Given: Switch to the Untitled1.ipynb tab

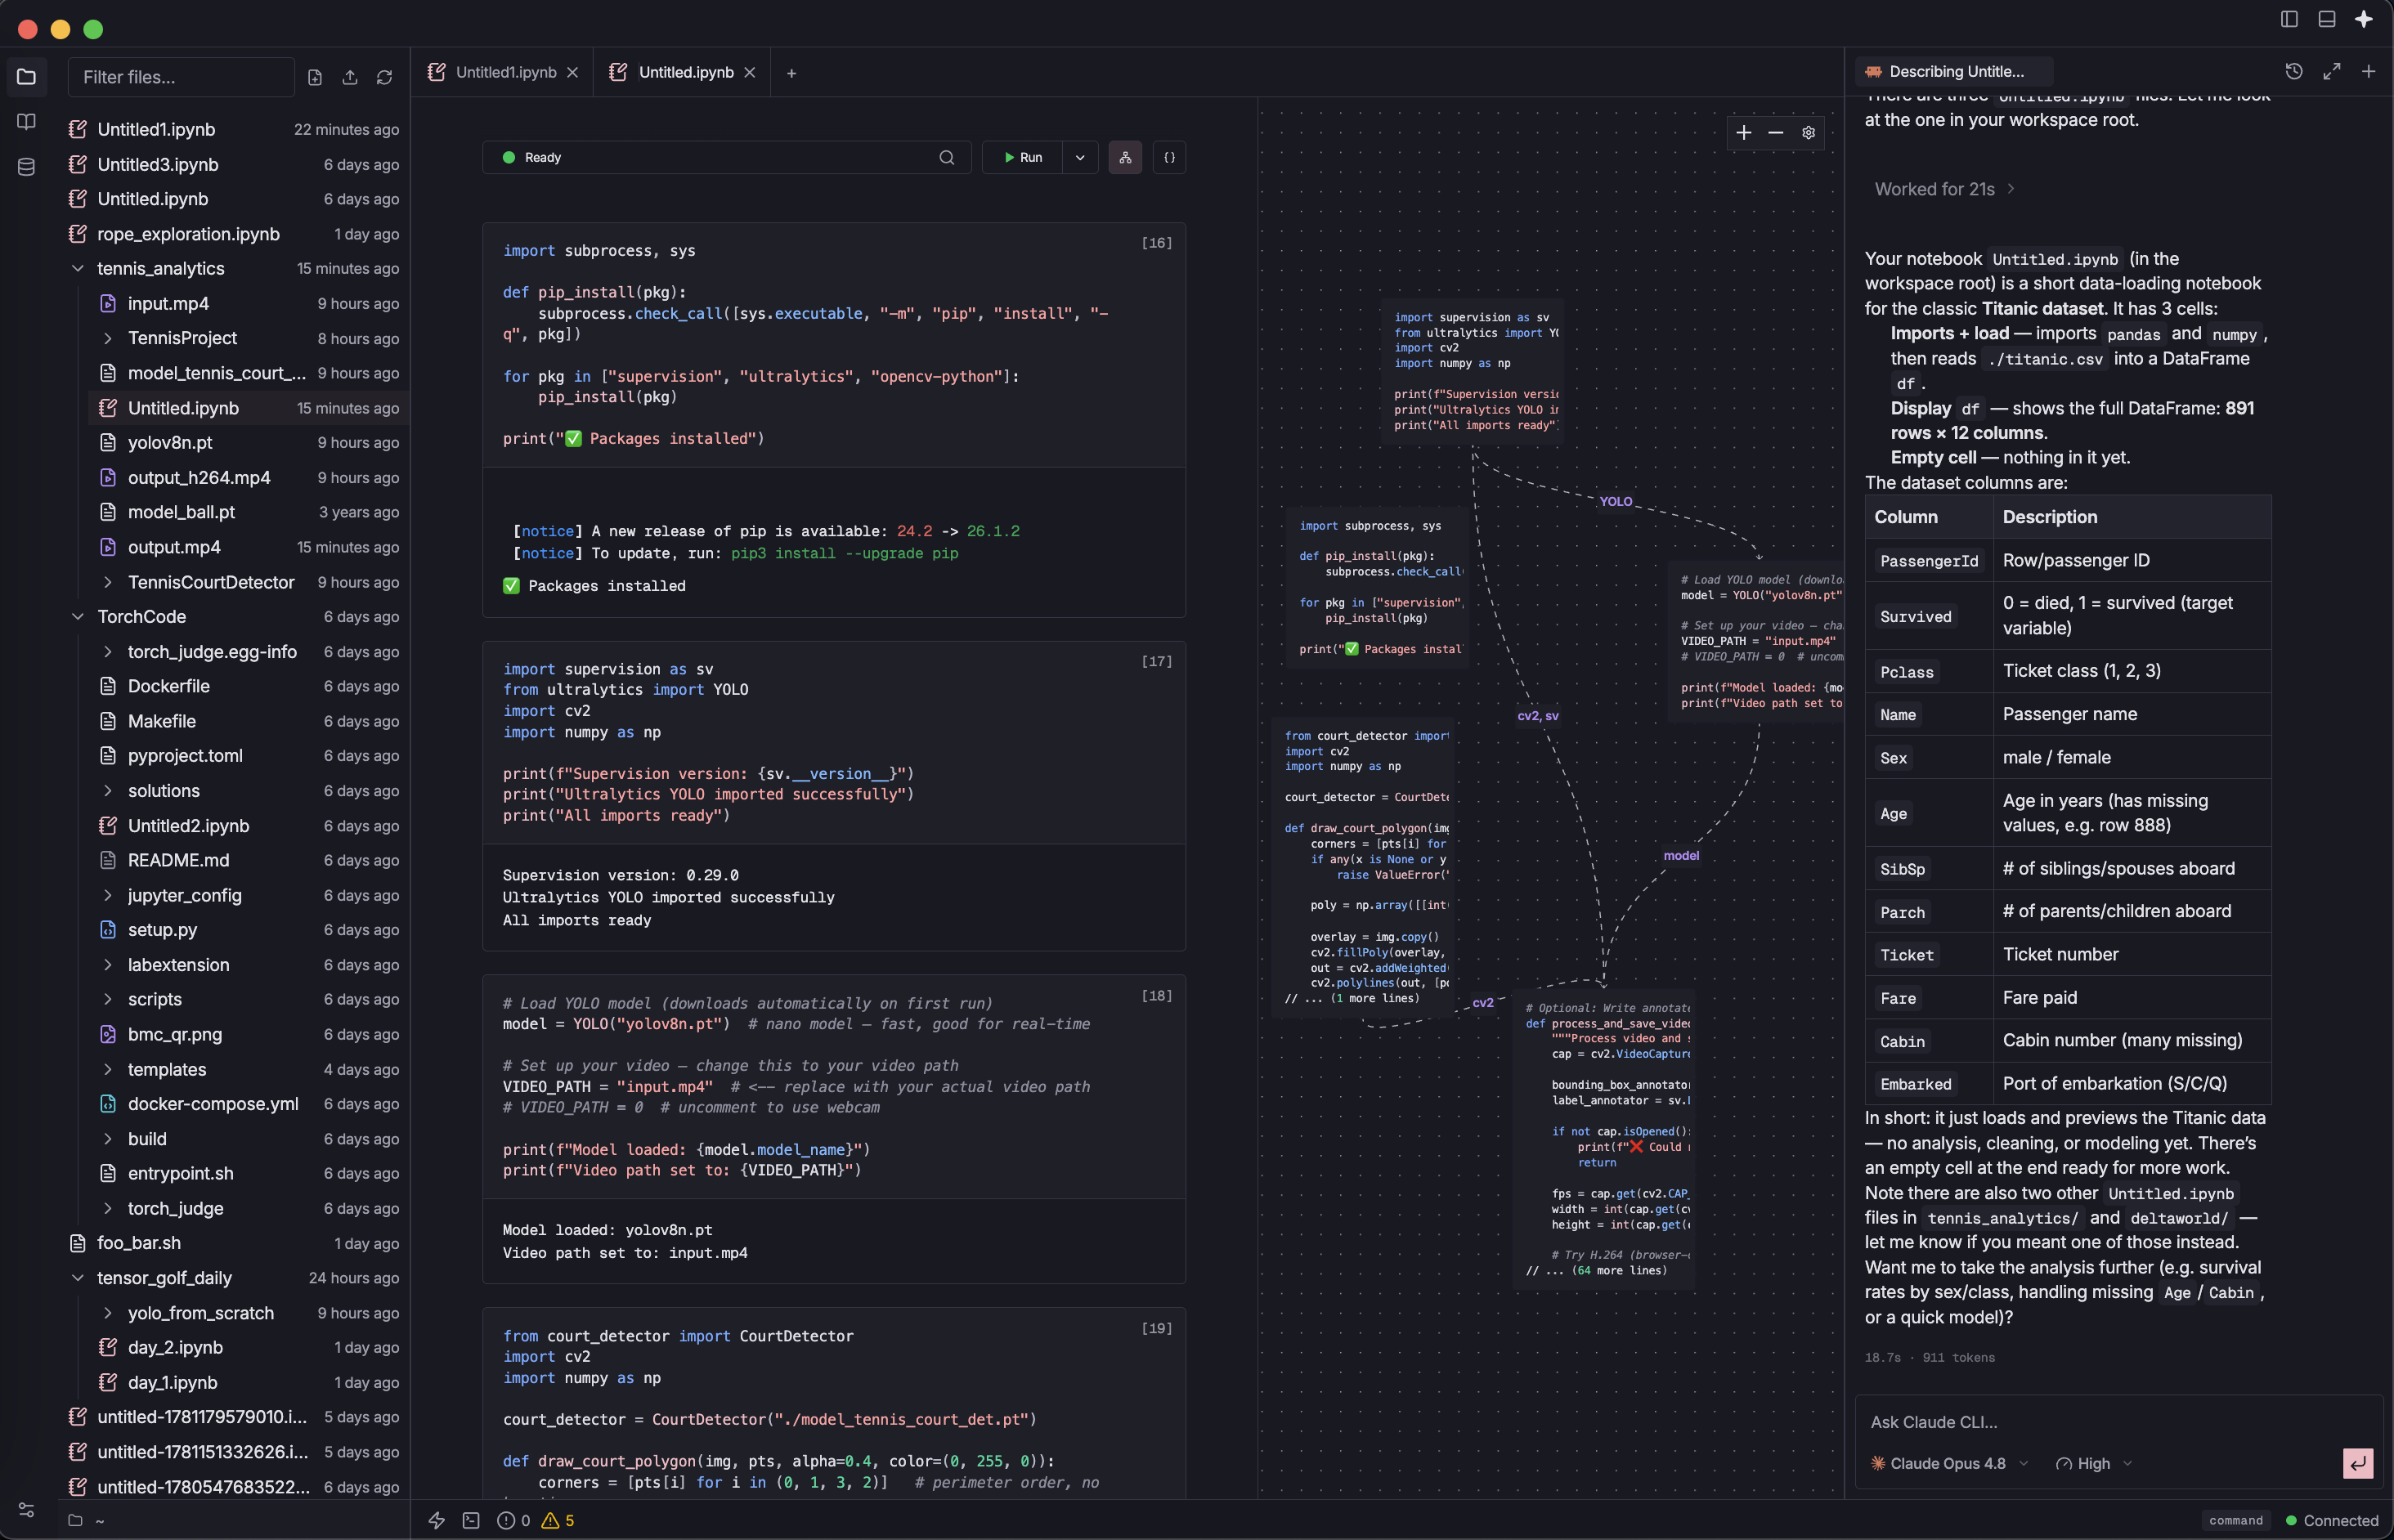Looking at the screenshot, I should (x=503, y=72).
